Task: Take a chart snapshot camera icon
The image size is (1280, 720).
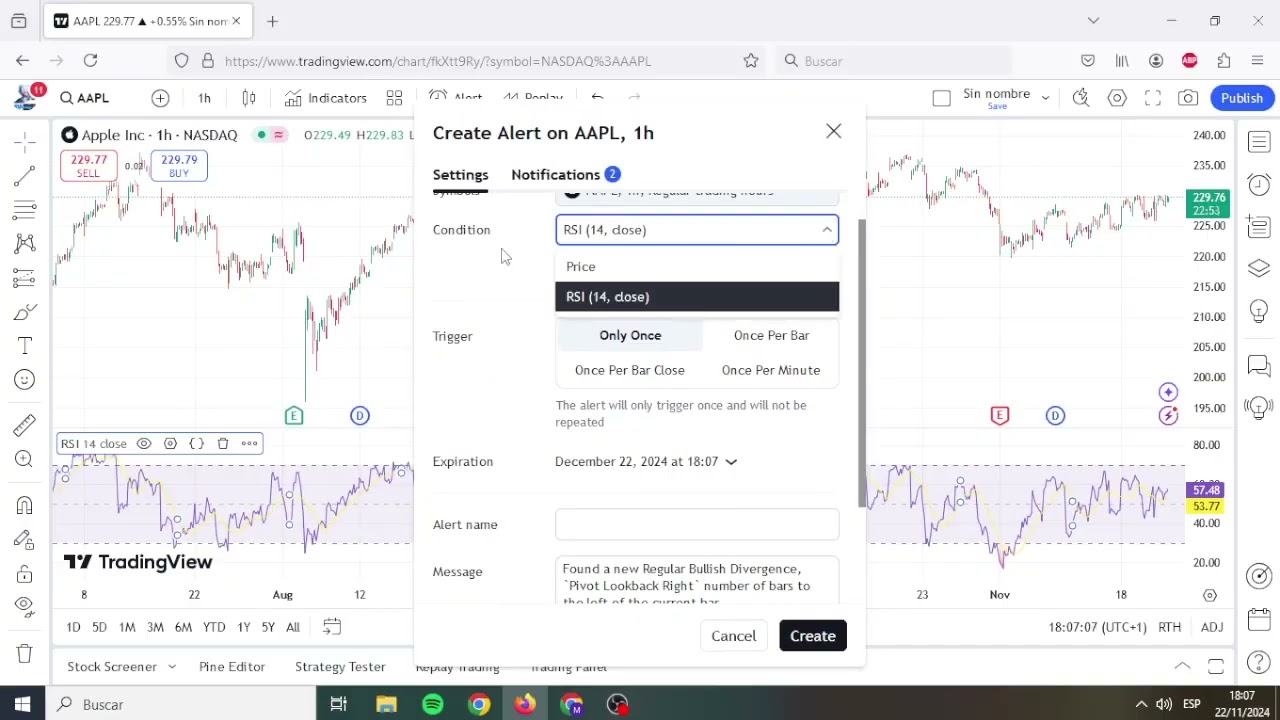Action: tap(1188, 98)
